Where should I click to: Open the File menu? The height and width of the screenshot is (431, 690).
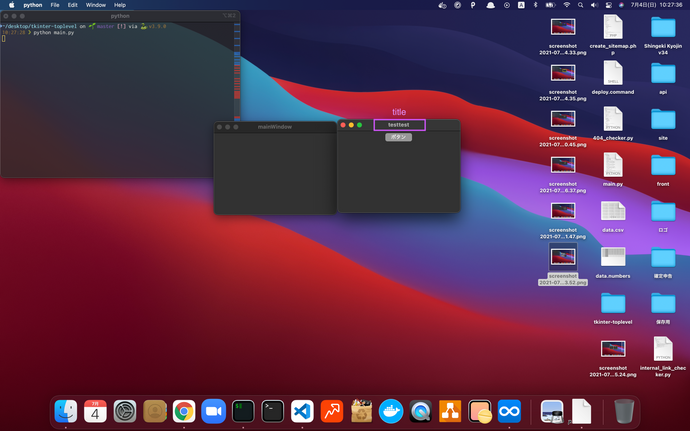pyautogui.click(x=54, y=5)
